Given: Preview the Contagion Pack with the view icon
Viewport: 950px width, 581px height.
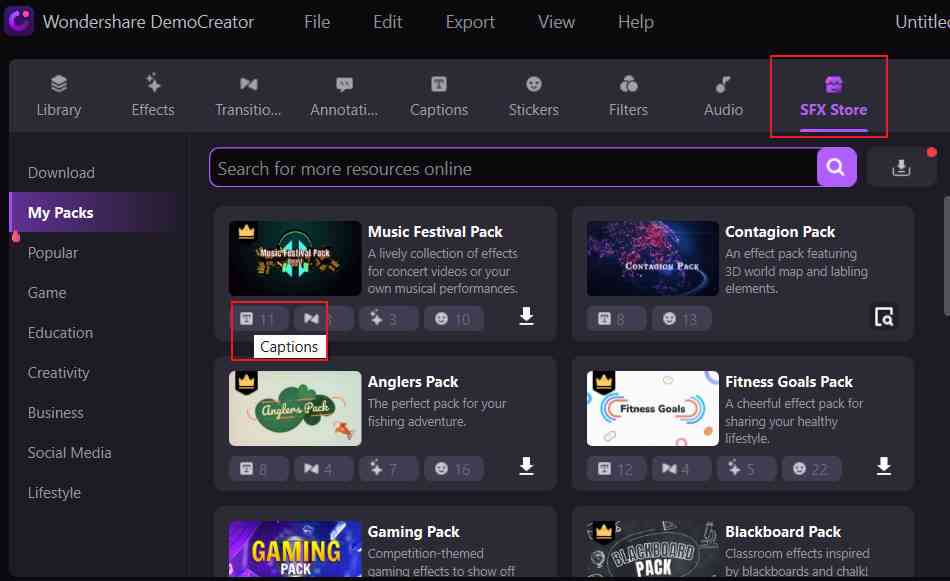Looking at the screenshot, I should [x=884, y=316].
